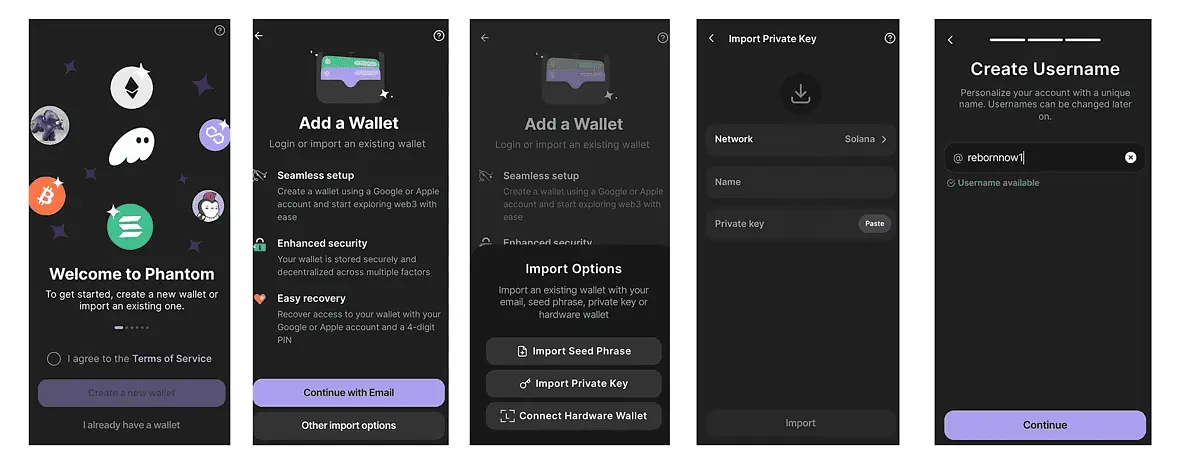Tap the Solana coin icon
This screenshot has height=474, width=1200.
[x=130, y=226]
